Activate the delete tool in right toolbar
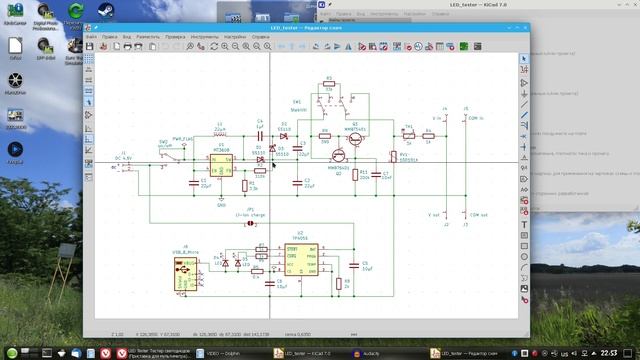The height and width of the screenshot is (360, 640). [x=524, y=300]
